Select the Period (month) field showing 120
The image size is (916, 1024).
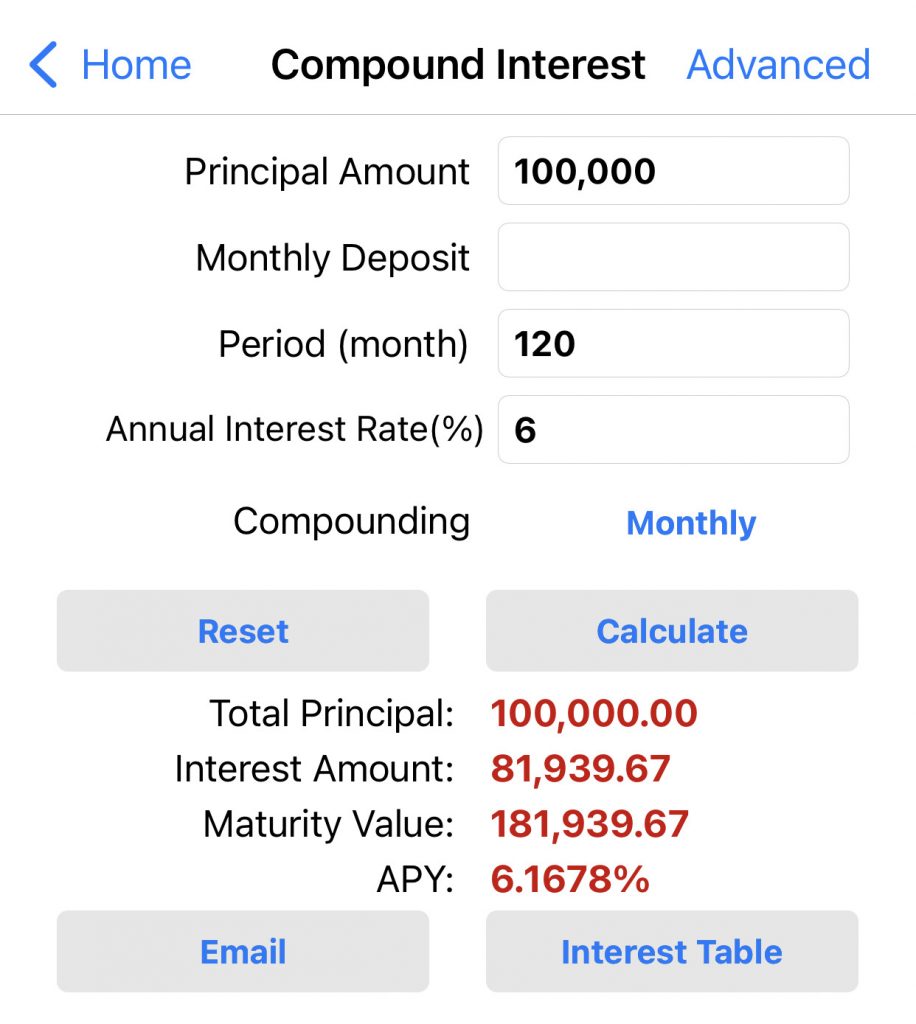(x=673, y=343)
